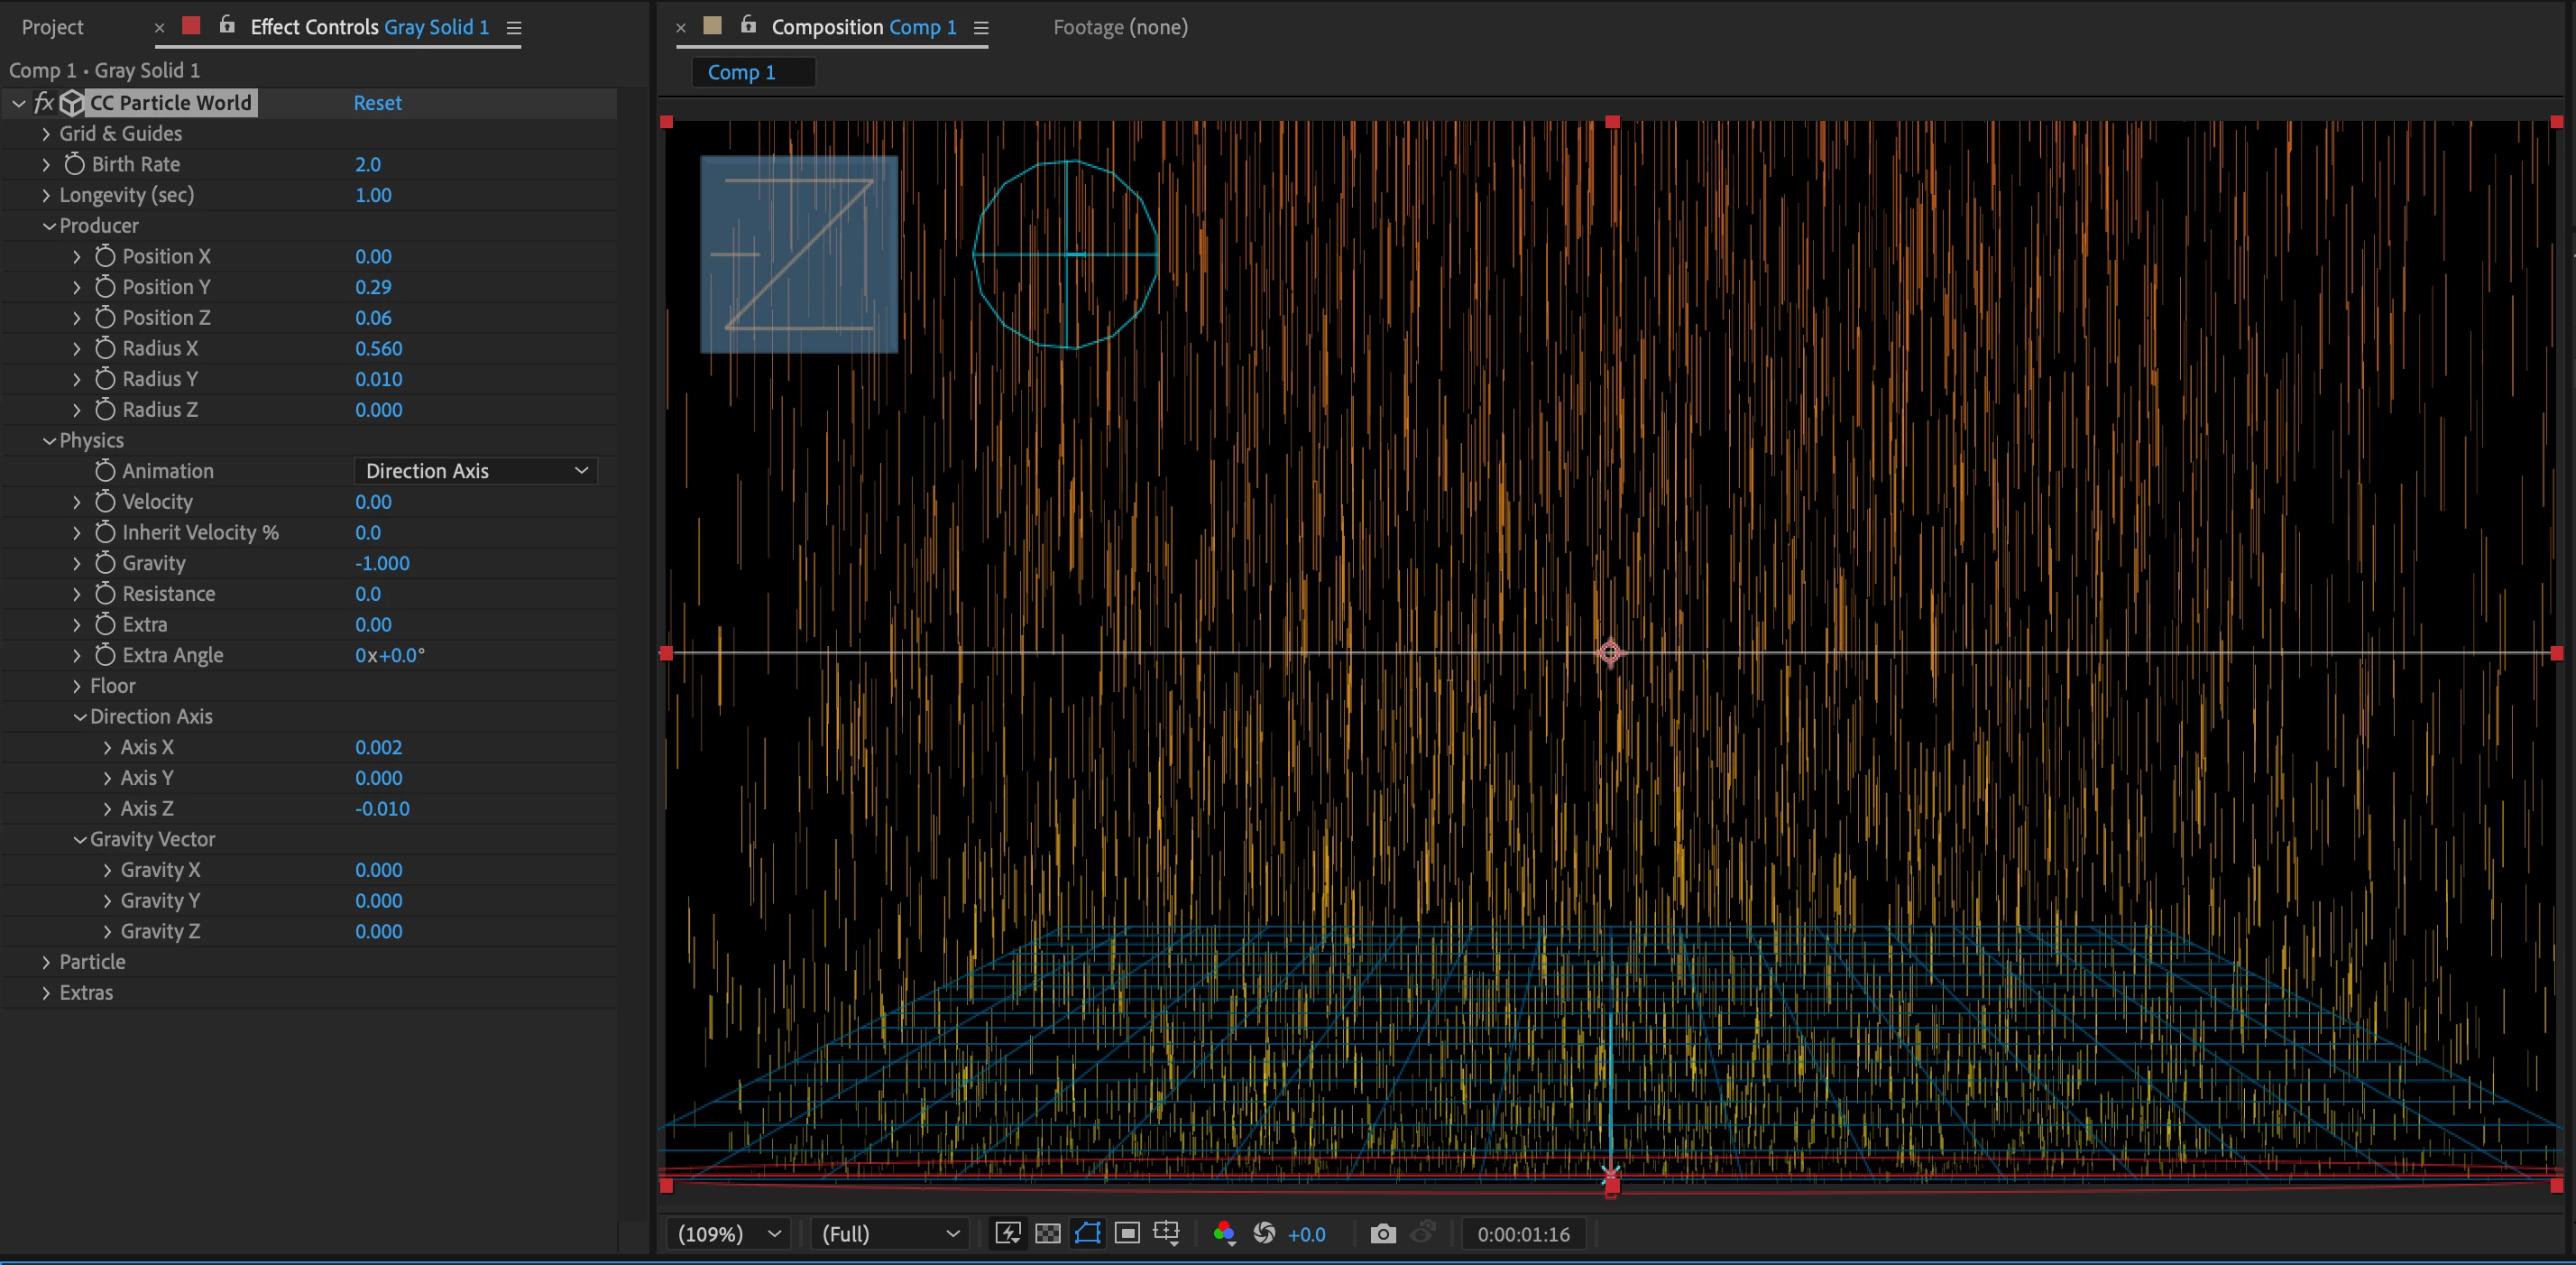Show channel and color management settings
This screenshot has width=2576, height=1265.
pyautogui.click(x=1224, y=1233)
